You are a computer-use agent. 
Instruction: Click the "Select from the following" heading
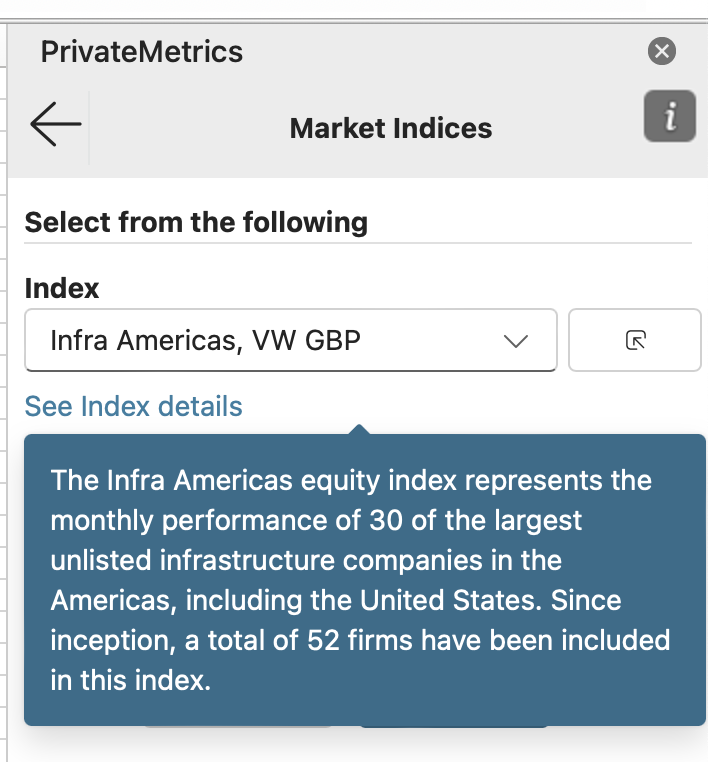pyautogui.click(x=196, y=222)
